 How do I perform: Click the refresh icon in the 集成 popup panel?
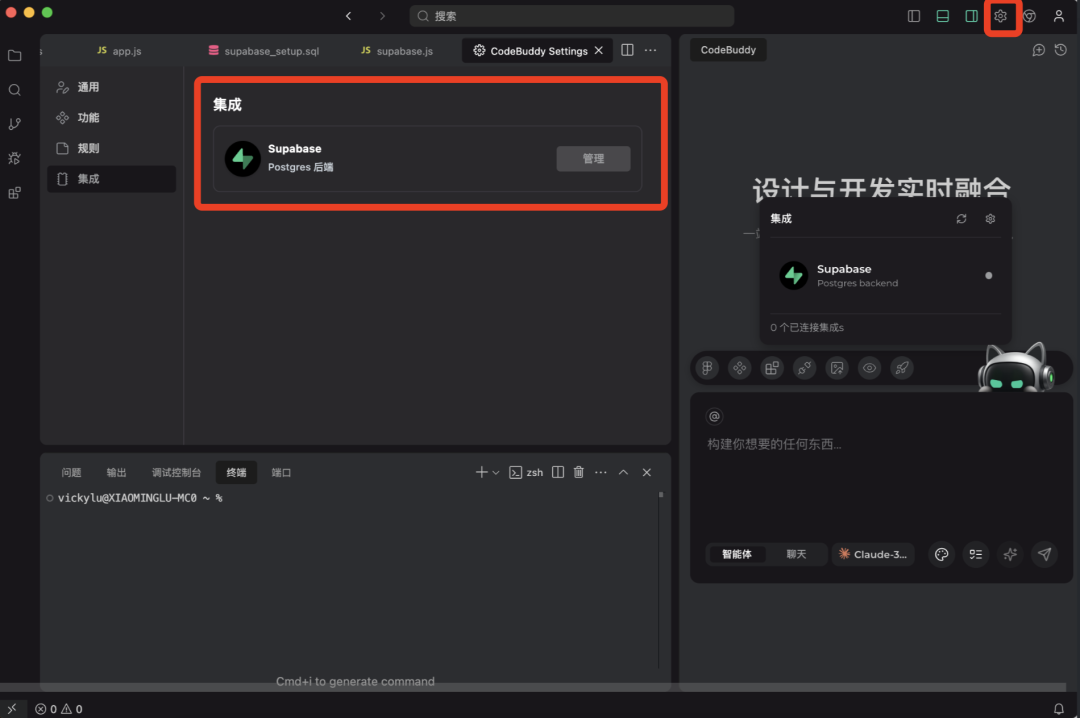(961, 218)
